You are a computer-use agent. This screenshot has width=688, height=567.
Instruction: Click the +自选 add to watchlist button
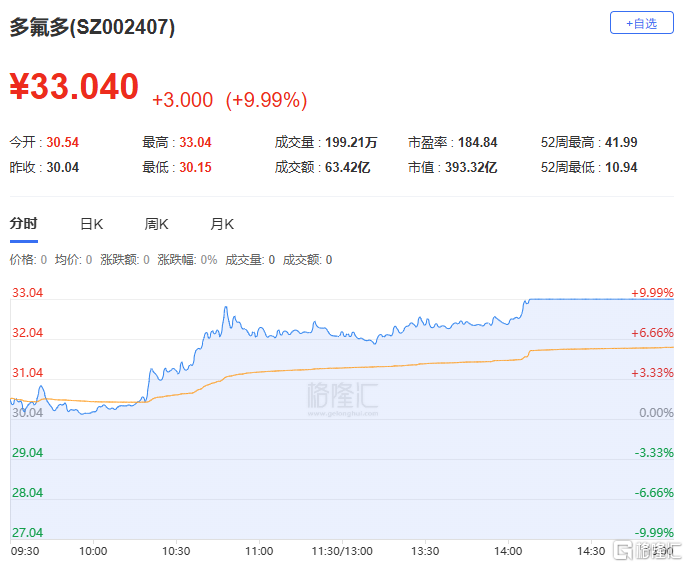pyautogui.click(x=641, y=23)
